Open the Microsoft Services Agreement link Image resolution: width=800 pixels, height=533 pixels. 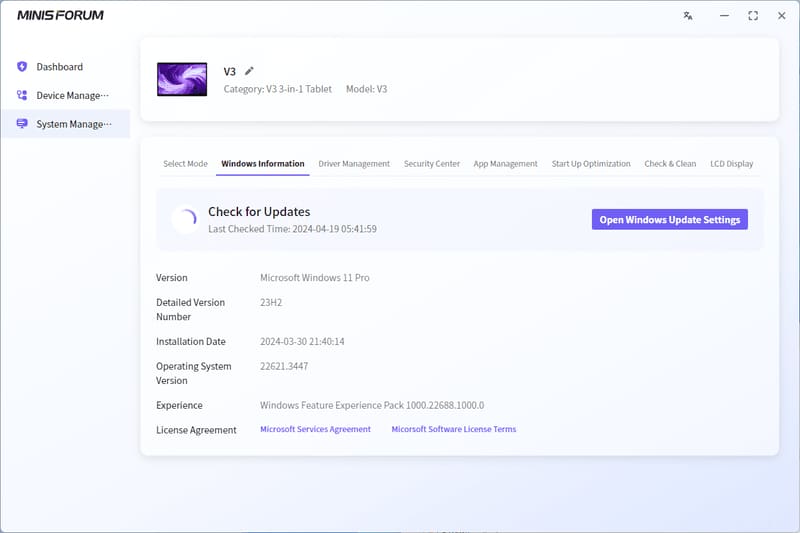tap(315, 429)
